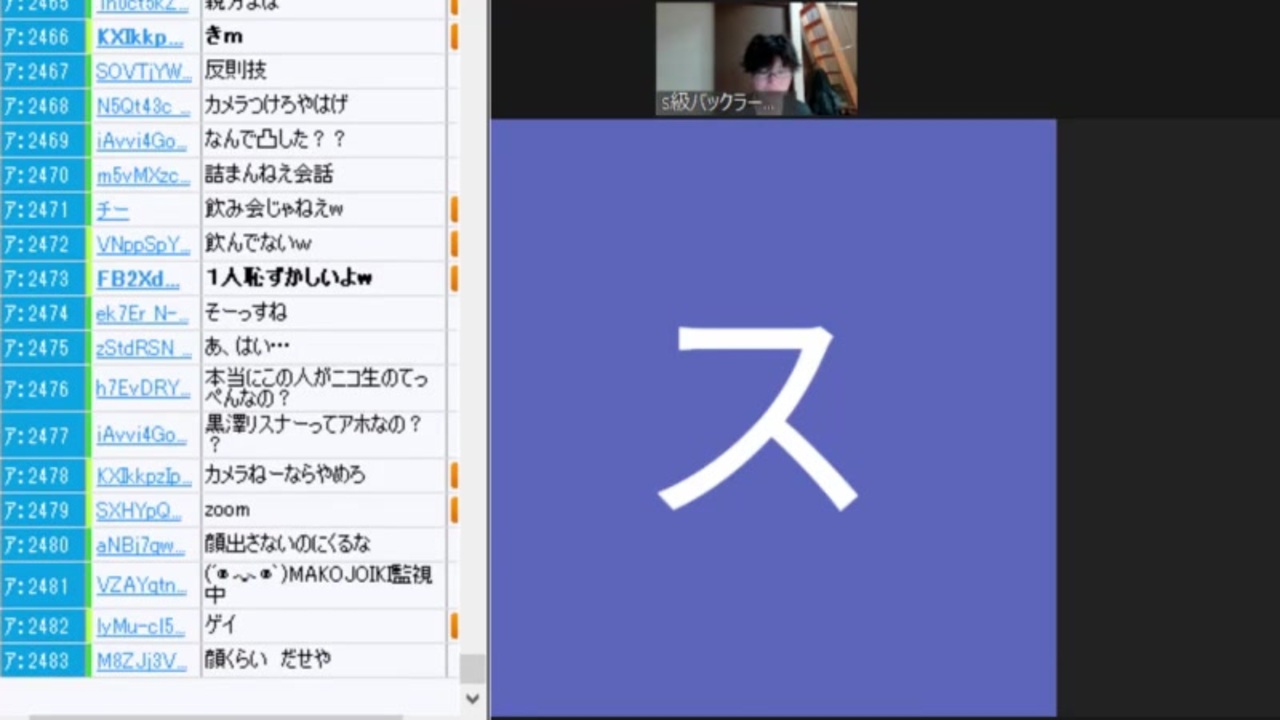Open user ID link M8ZJj3V
The image size is (1280, 720).
(x=143, y=659)
